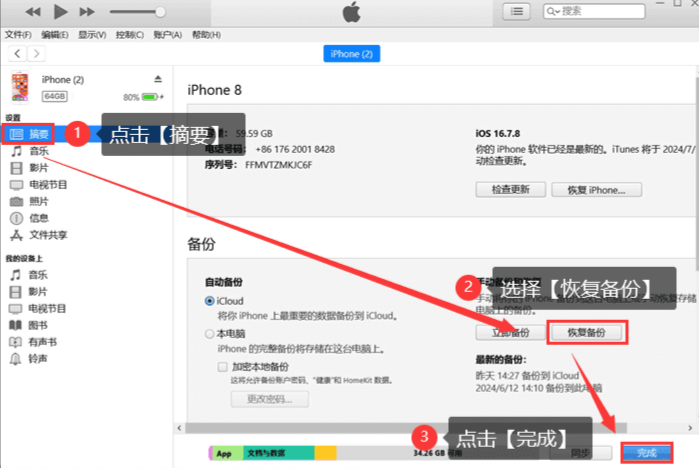Click the iPhone device thumbnail

coord(20,87)
